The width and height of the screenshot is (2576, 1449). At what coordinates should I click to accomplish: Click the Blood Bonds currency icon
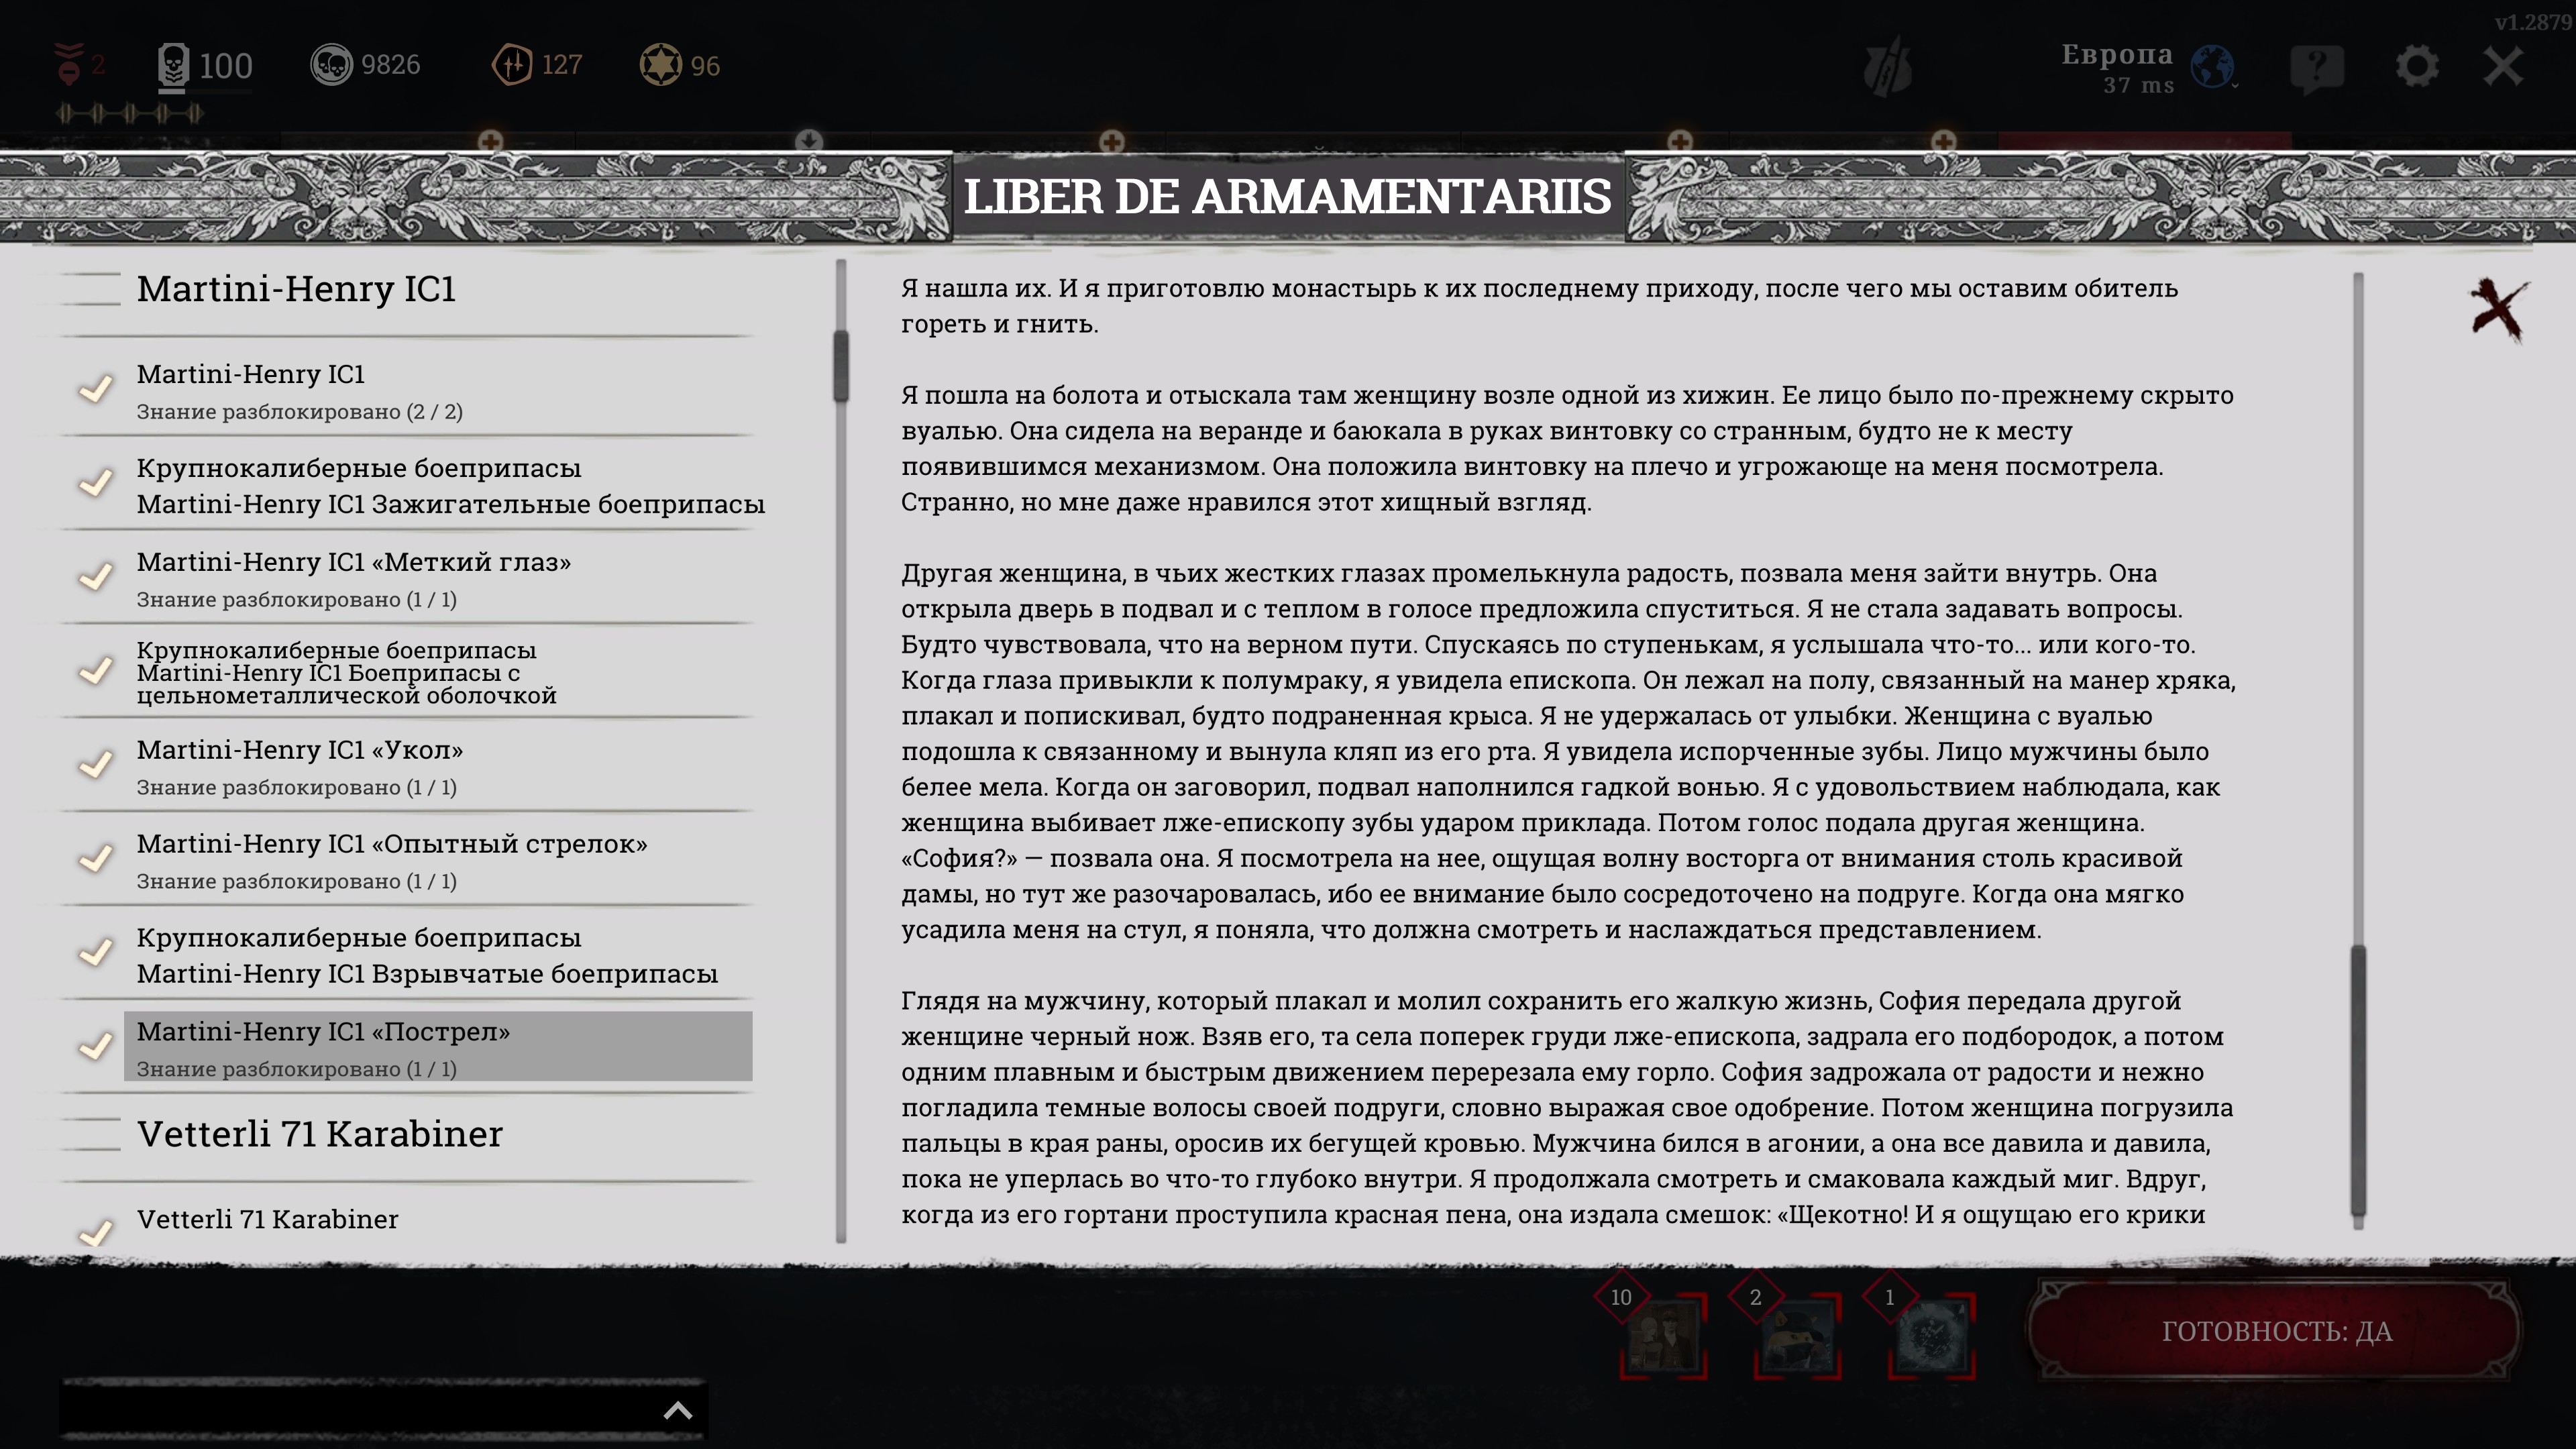[x=512, y=65]
